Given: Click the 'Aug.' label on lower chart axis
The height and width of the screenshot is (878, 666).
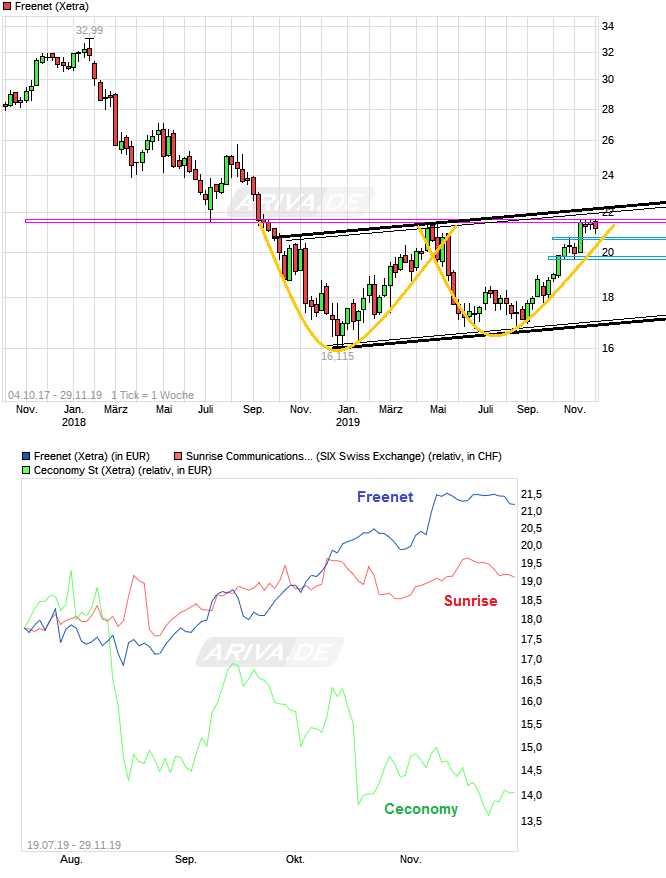Looking at the screenshot, I should coord(71,860).
